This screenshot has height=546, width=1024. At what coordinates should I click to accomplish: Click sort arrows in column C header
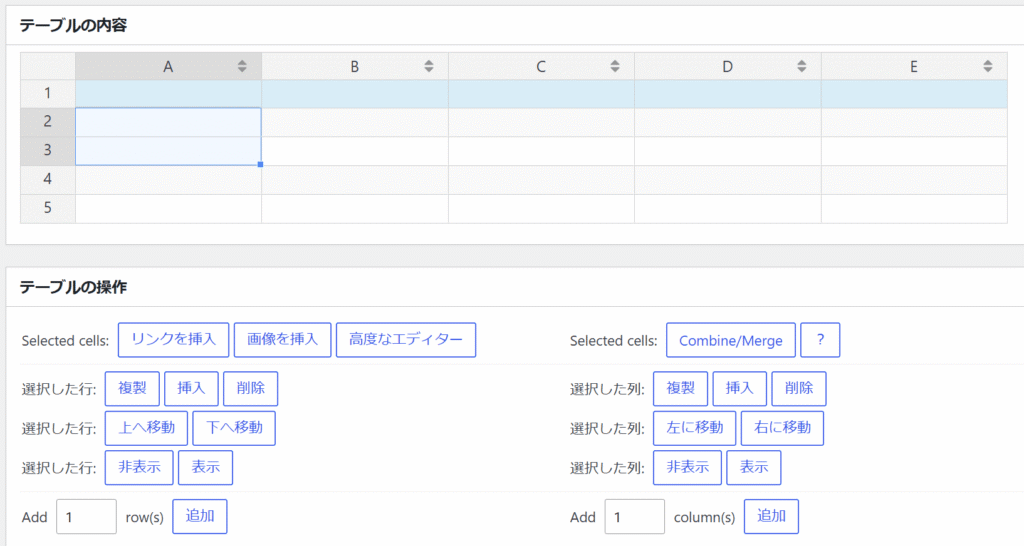tap(615, 67)
